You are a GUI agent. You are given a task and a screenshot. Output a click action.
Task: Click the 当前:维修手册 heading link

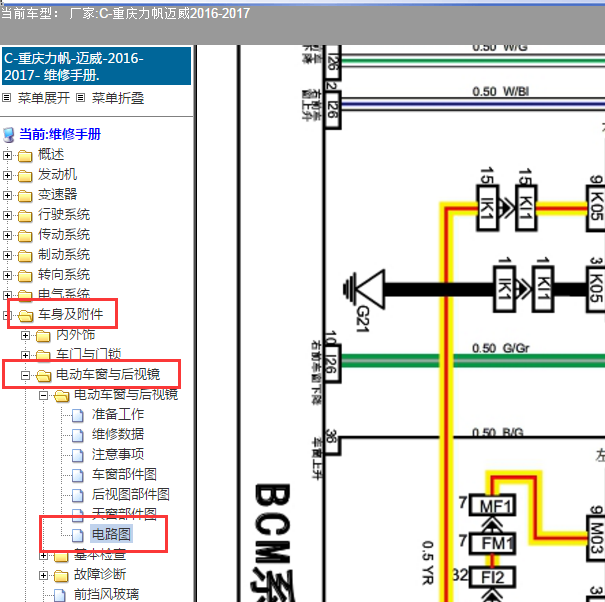[60, 134]
